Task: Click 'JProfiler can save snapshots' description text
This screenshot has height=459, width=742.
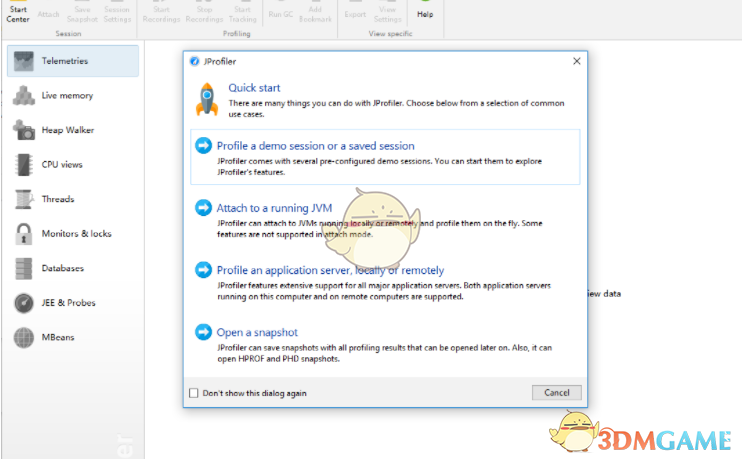Action: [384, 353]
